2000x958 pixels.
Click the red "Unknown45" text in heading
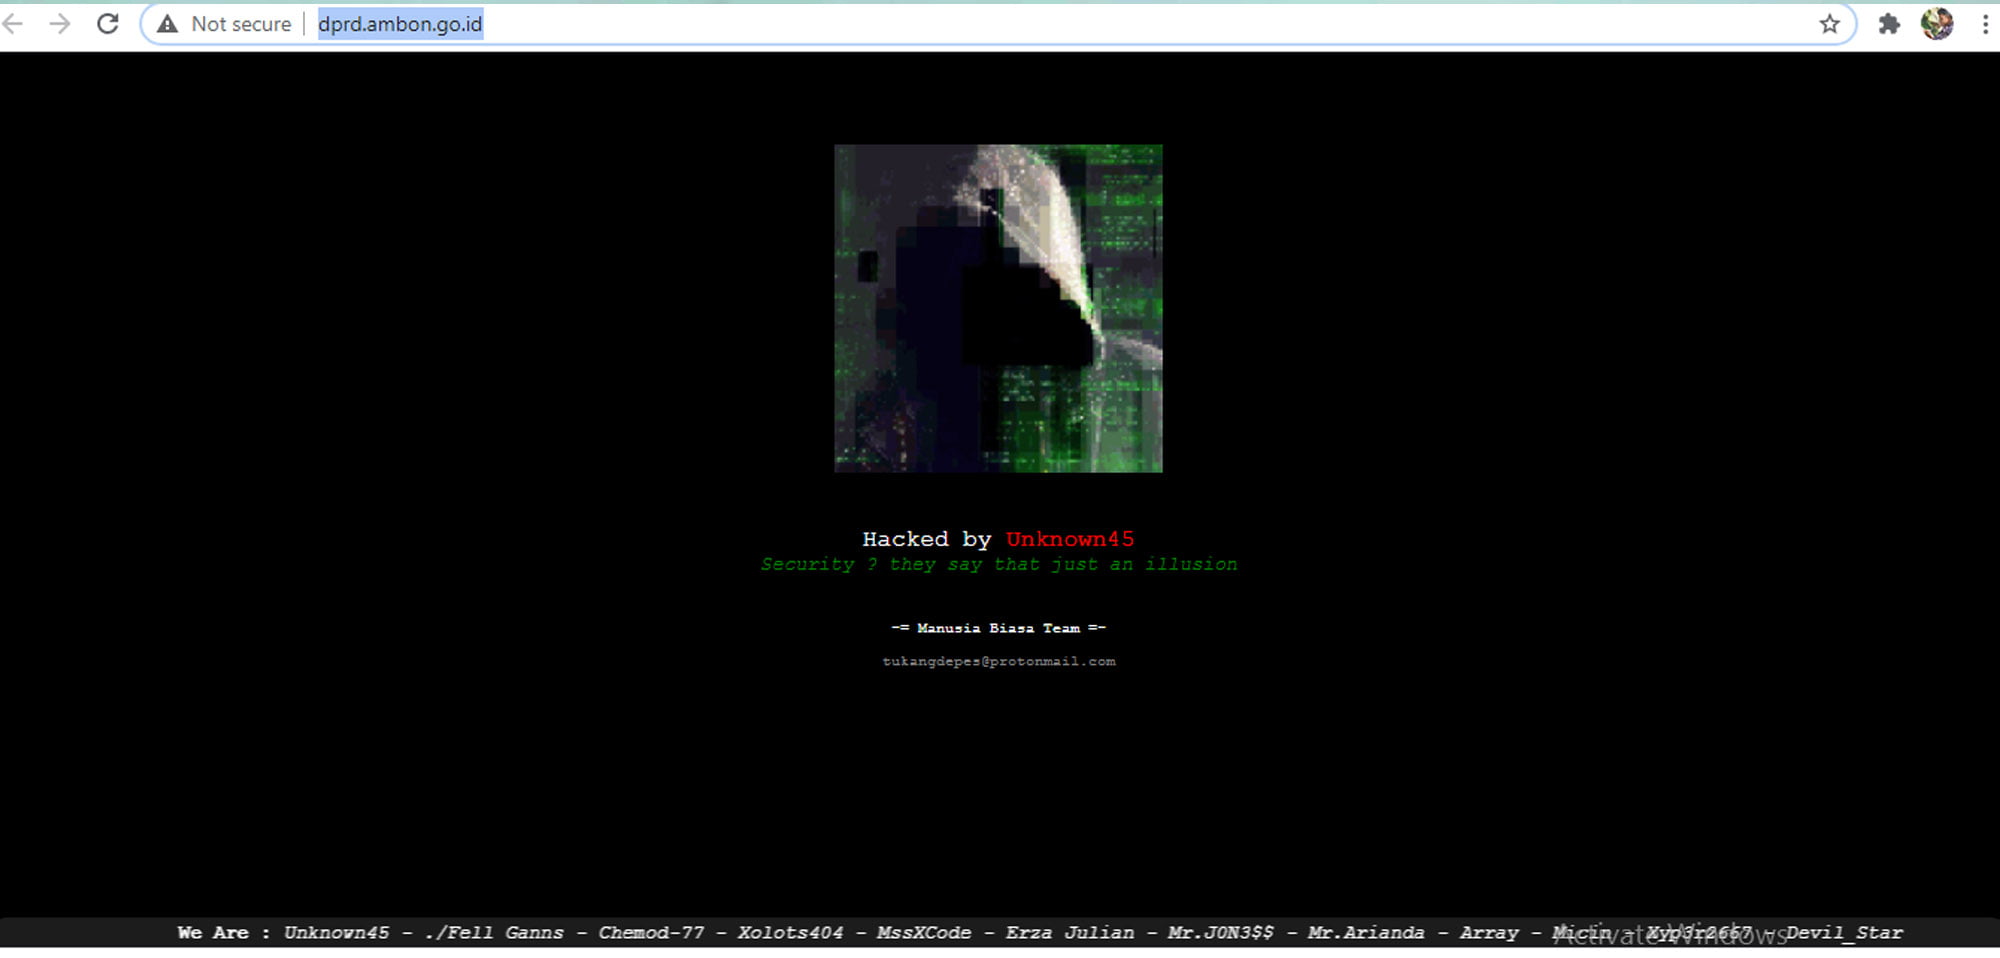point(1069,539)
